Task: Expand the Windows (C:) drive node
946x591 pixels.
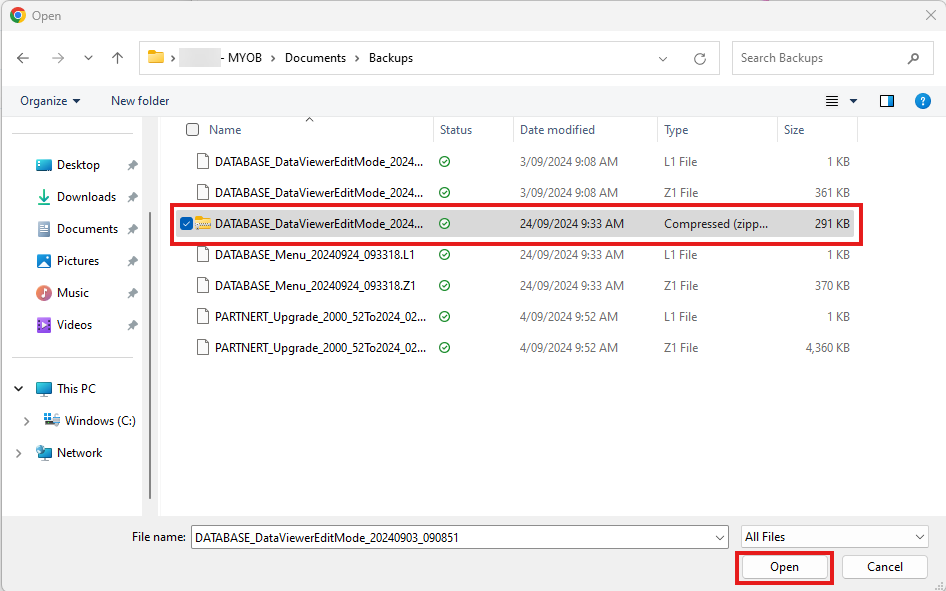Action: (27, 421)
